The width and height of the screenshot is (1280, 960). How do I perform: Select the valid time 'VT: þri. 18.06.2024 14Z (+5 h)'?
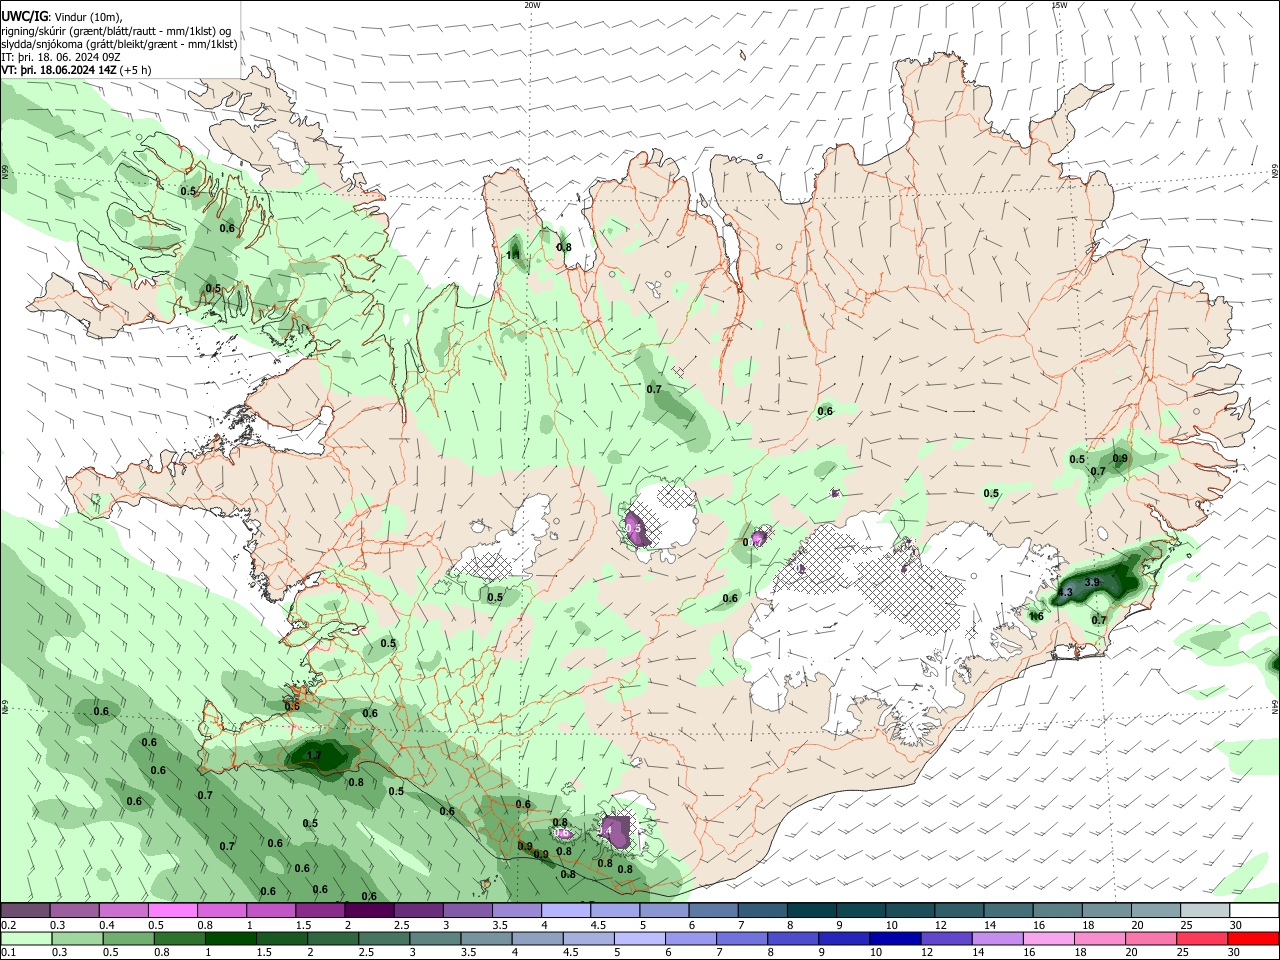click(x=77, y=70)
